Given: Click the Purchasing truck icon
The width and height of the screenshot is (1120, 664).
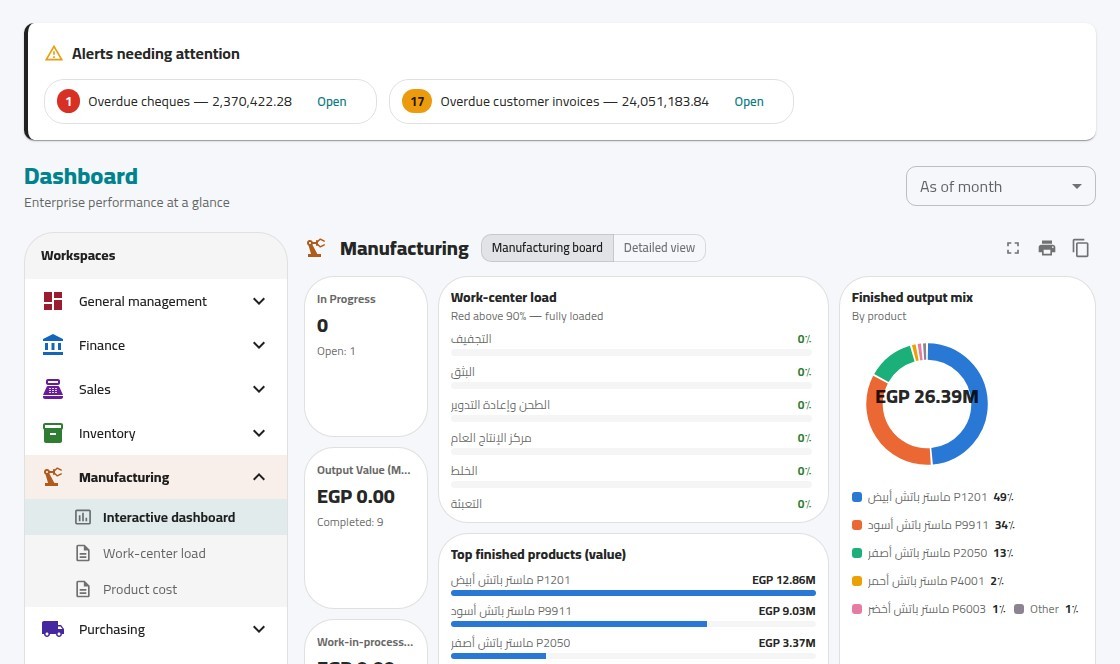Looking at the screenshot, I should [53, 629].
